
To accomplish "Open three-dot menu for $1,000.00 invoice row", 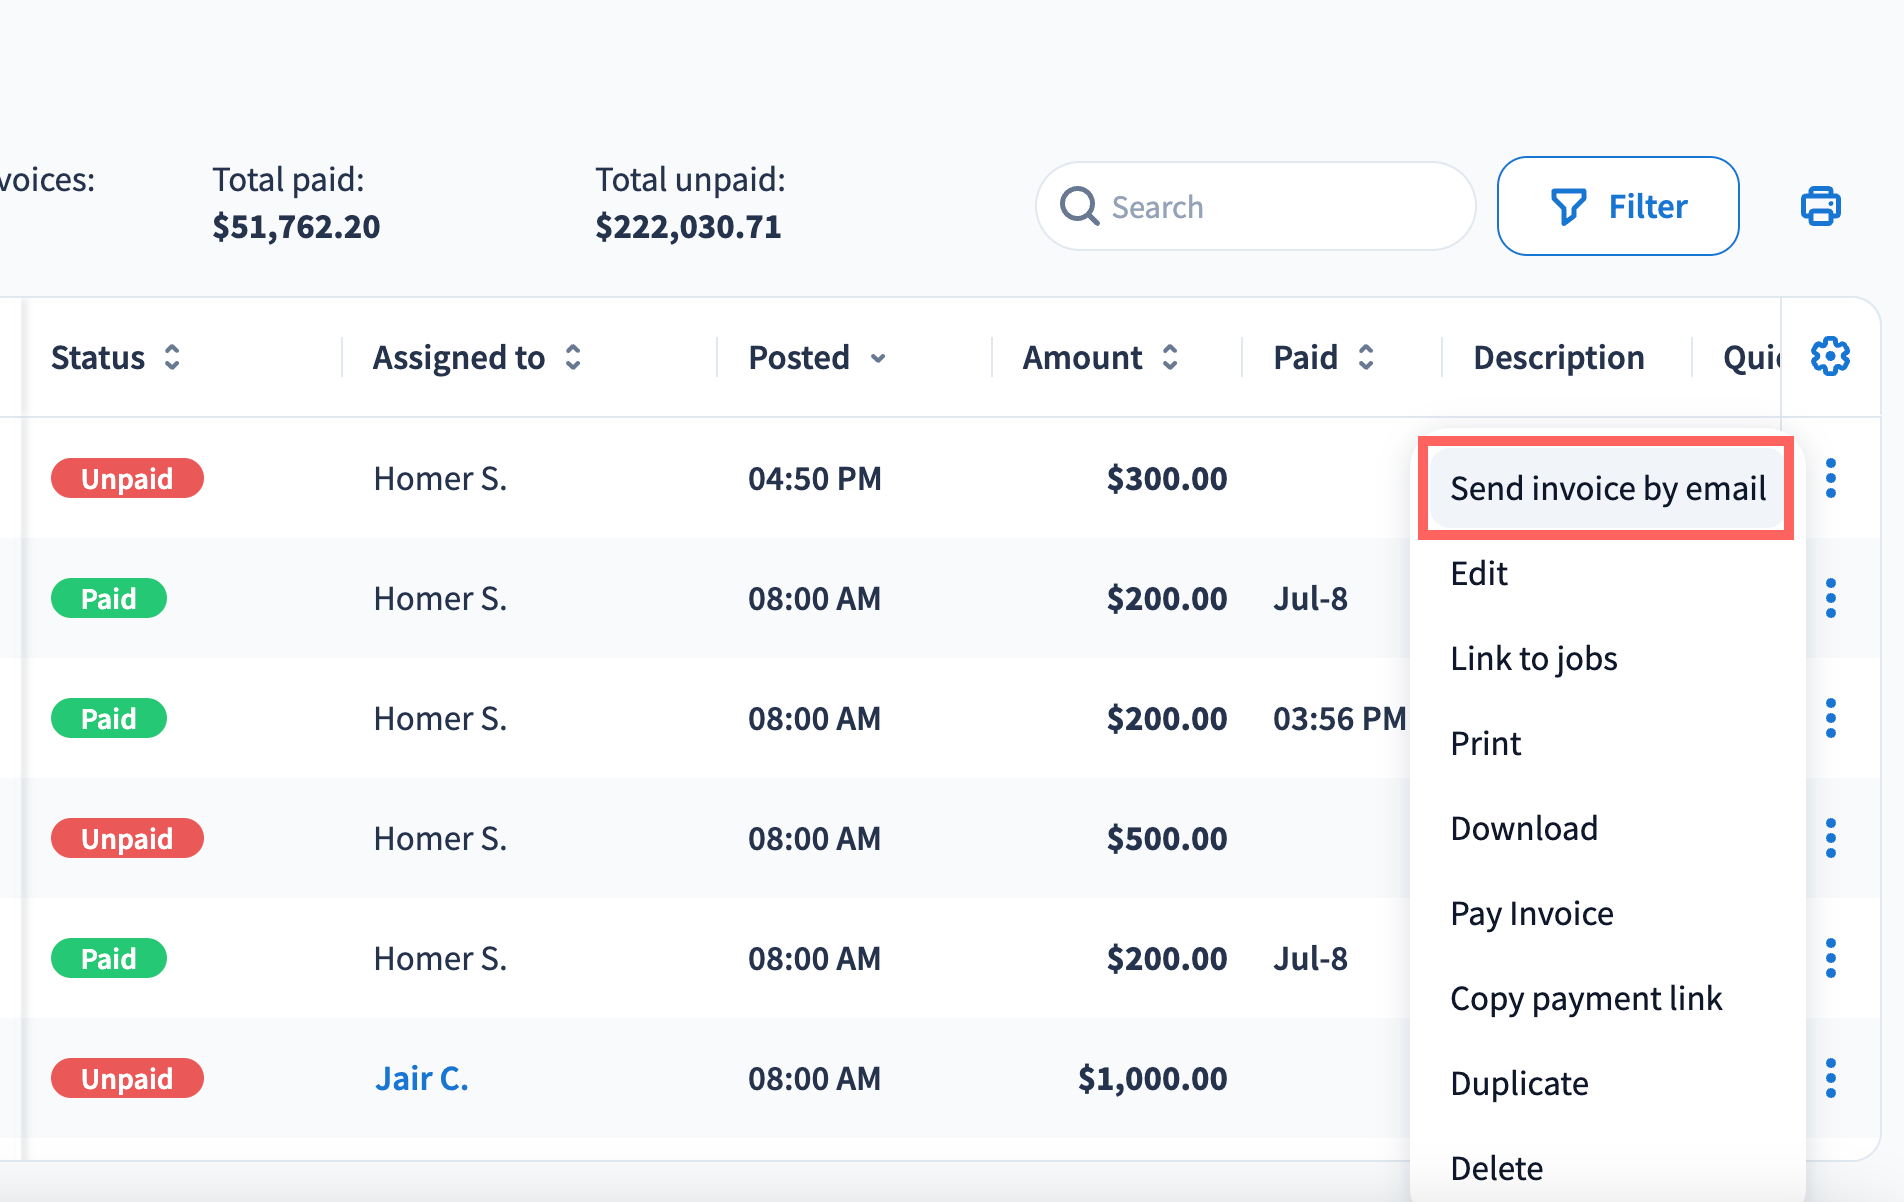I will pyautogui.click(x=1830, y=1078).
